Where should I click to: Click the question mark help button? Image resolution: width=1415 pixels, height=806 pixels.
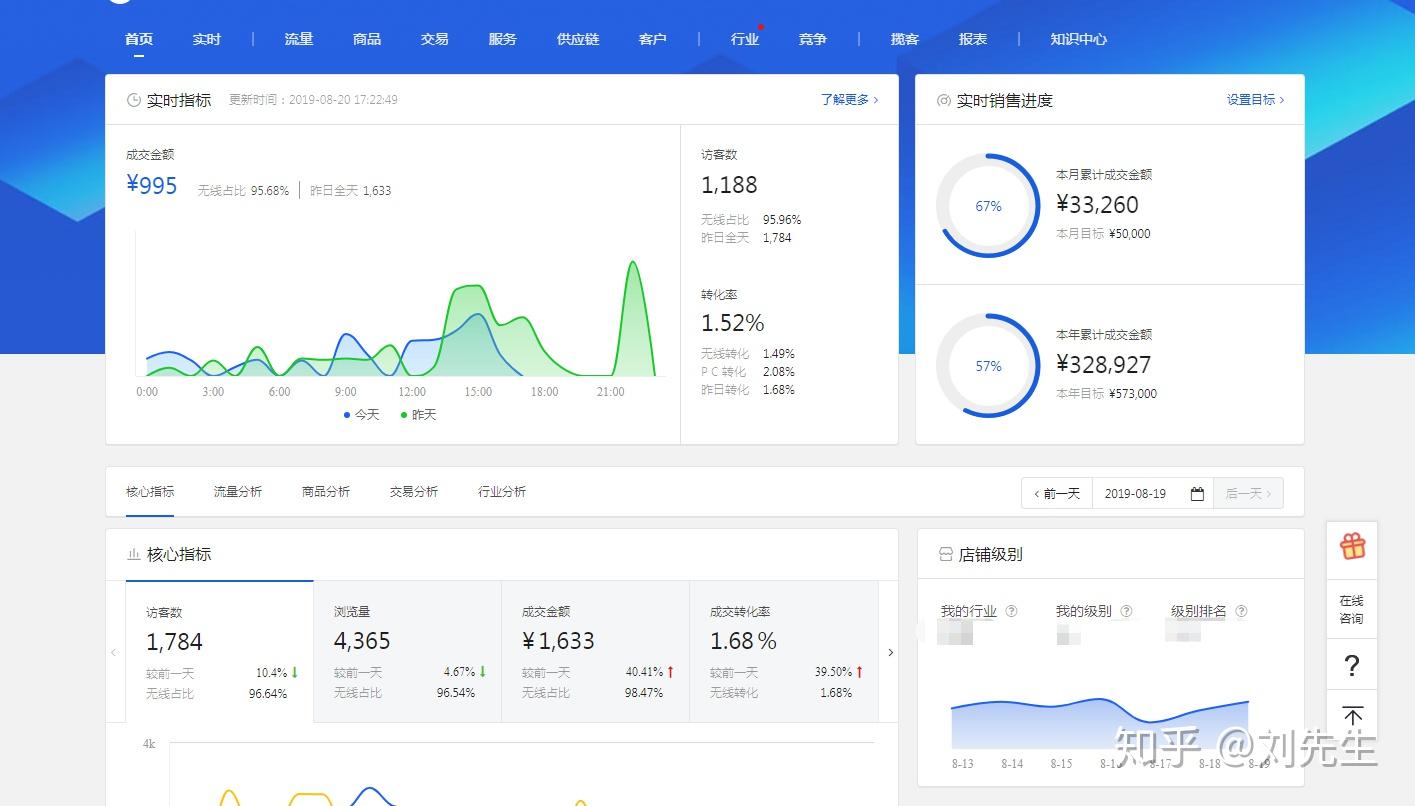pyautogui.click(x=1352, y=665)
